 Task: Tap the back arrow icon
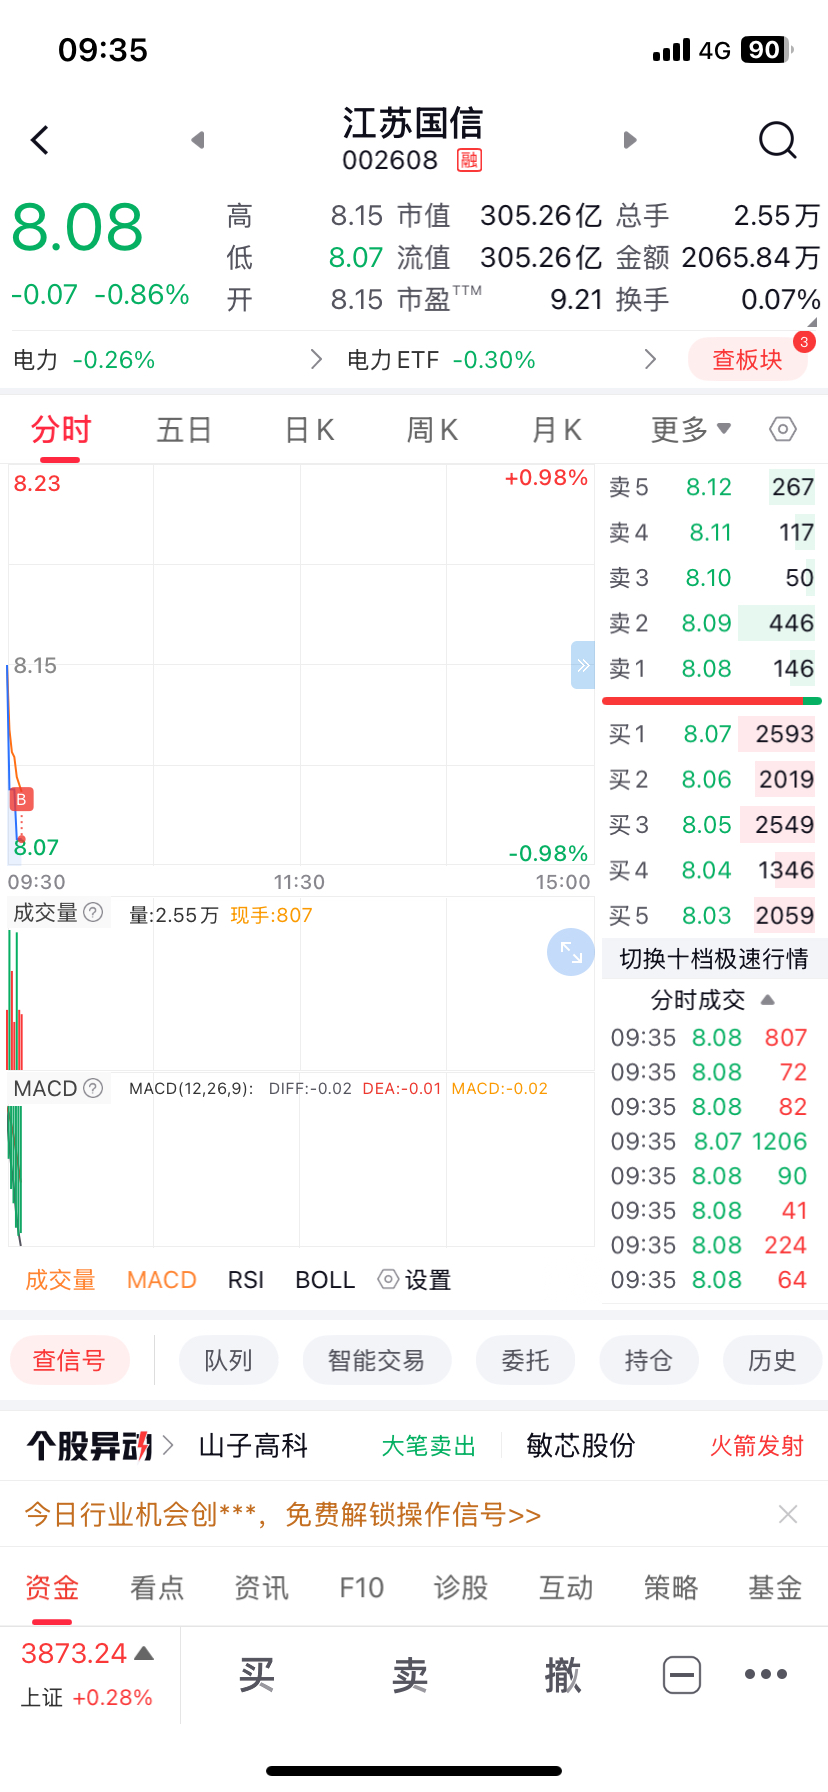(x=40, y=140)
